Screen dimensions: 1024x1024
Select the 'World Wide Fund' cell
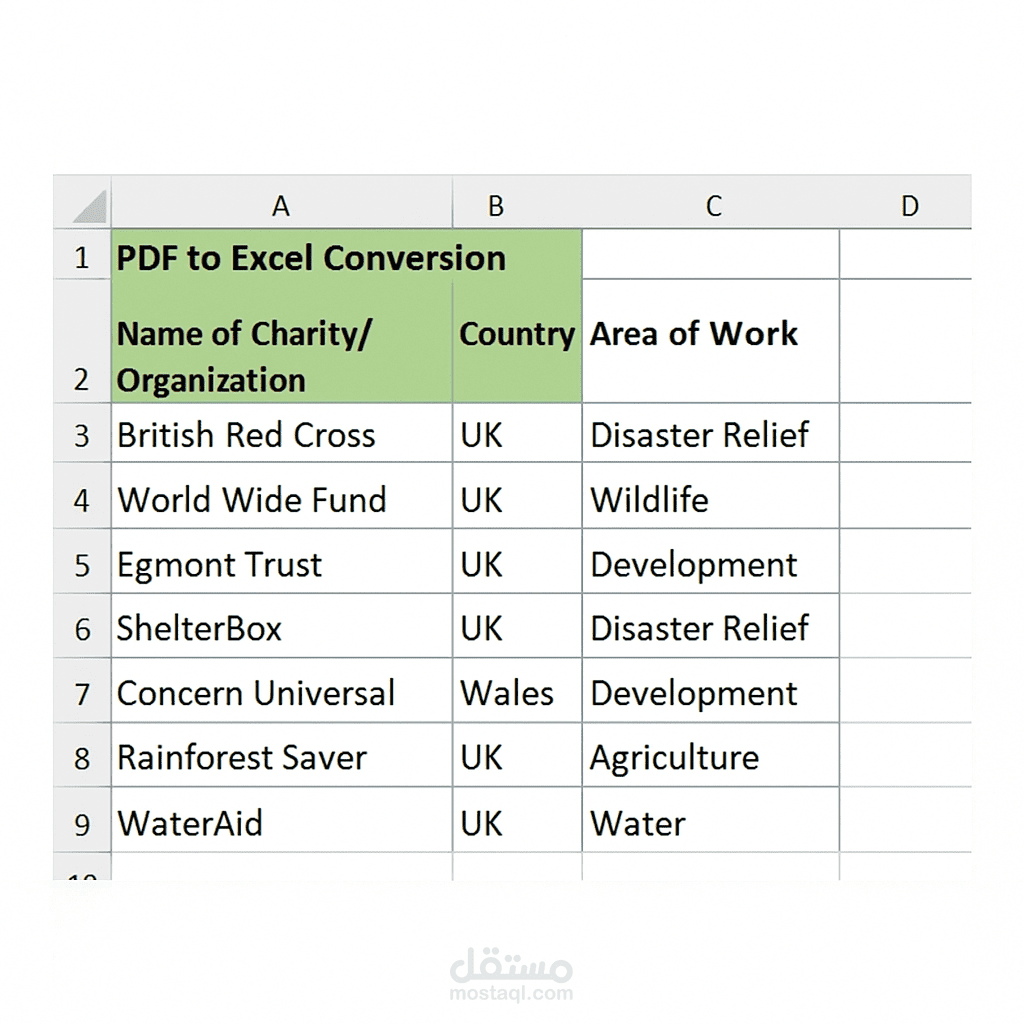click(x=281, y=498)
